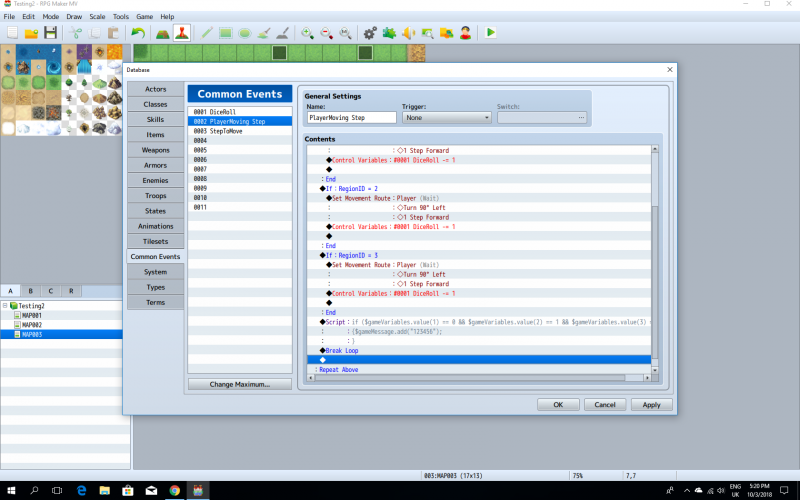The width and height of the screenshot is (800, 500).
Task: Click the Copy toolbar icon
Action: (94, 33)
